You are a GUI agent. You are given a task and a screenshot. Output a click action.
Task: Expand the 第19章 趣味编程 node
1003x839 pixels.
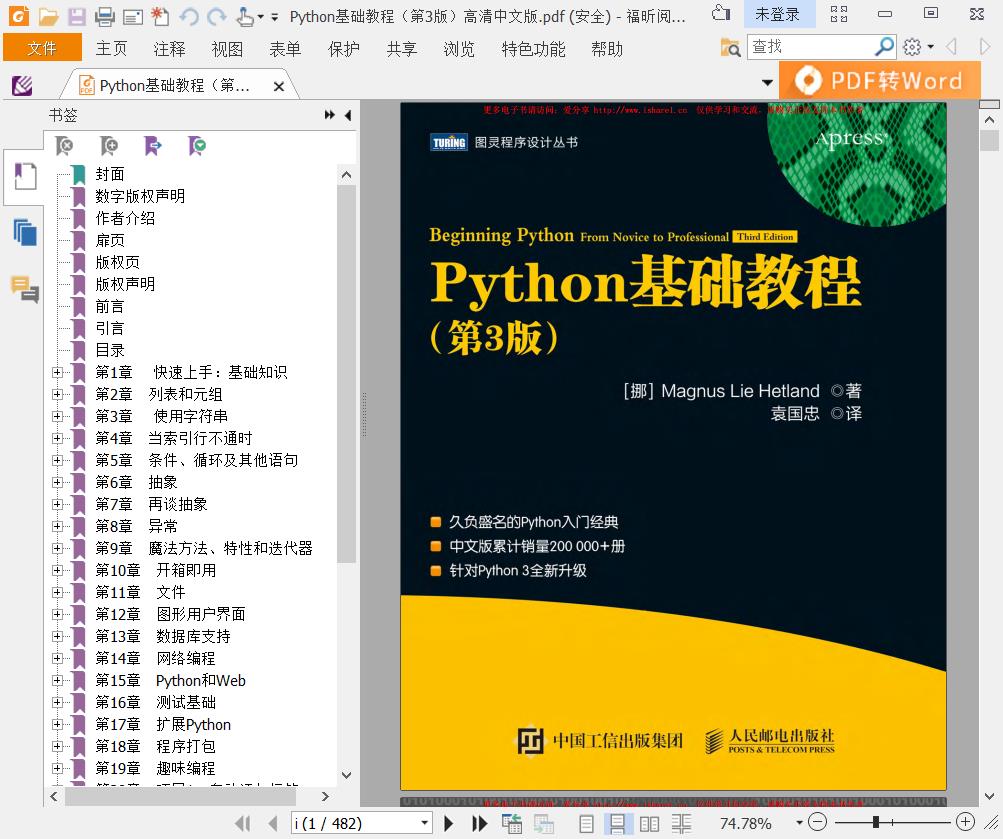(x=58, y=769)
